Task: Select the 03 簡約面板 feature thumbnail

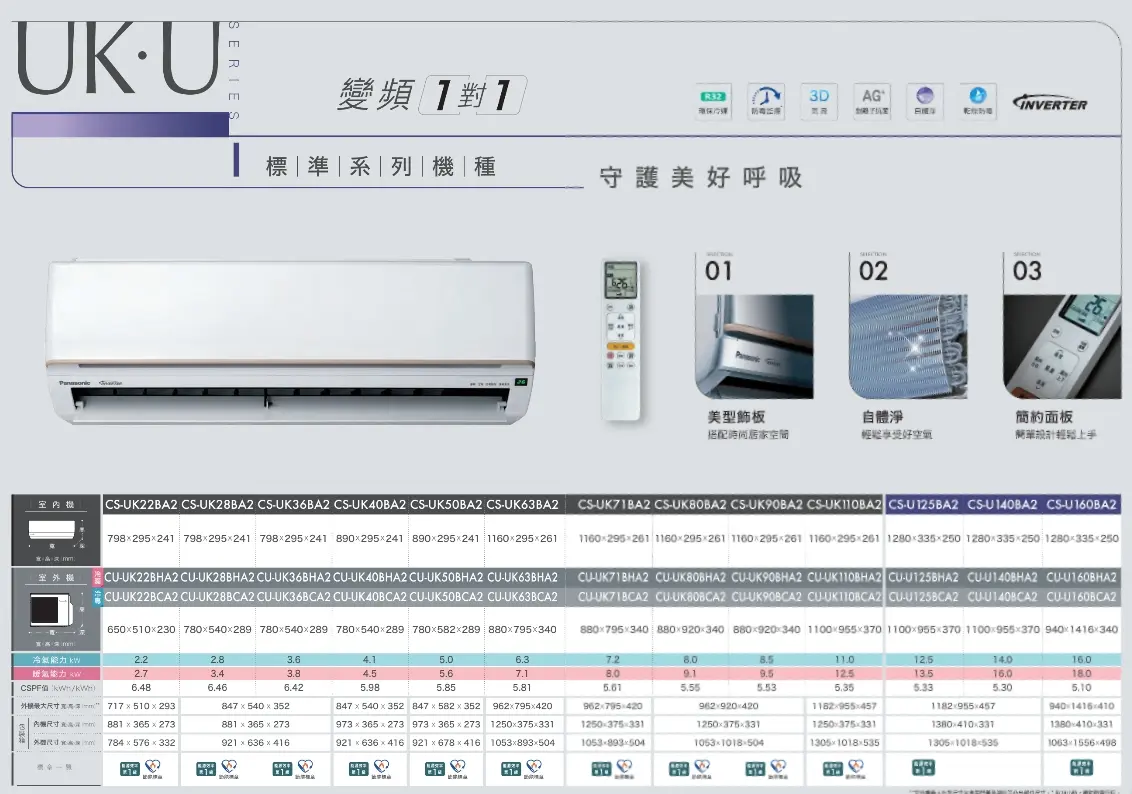Action: click(x=1060, y=346)
